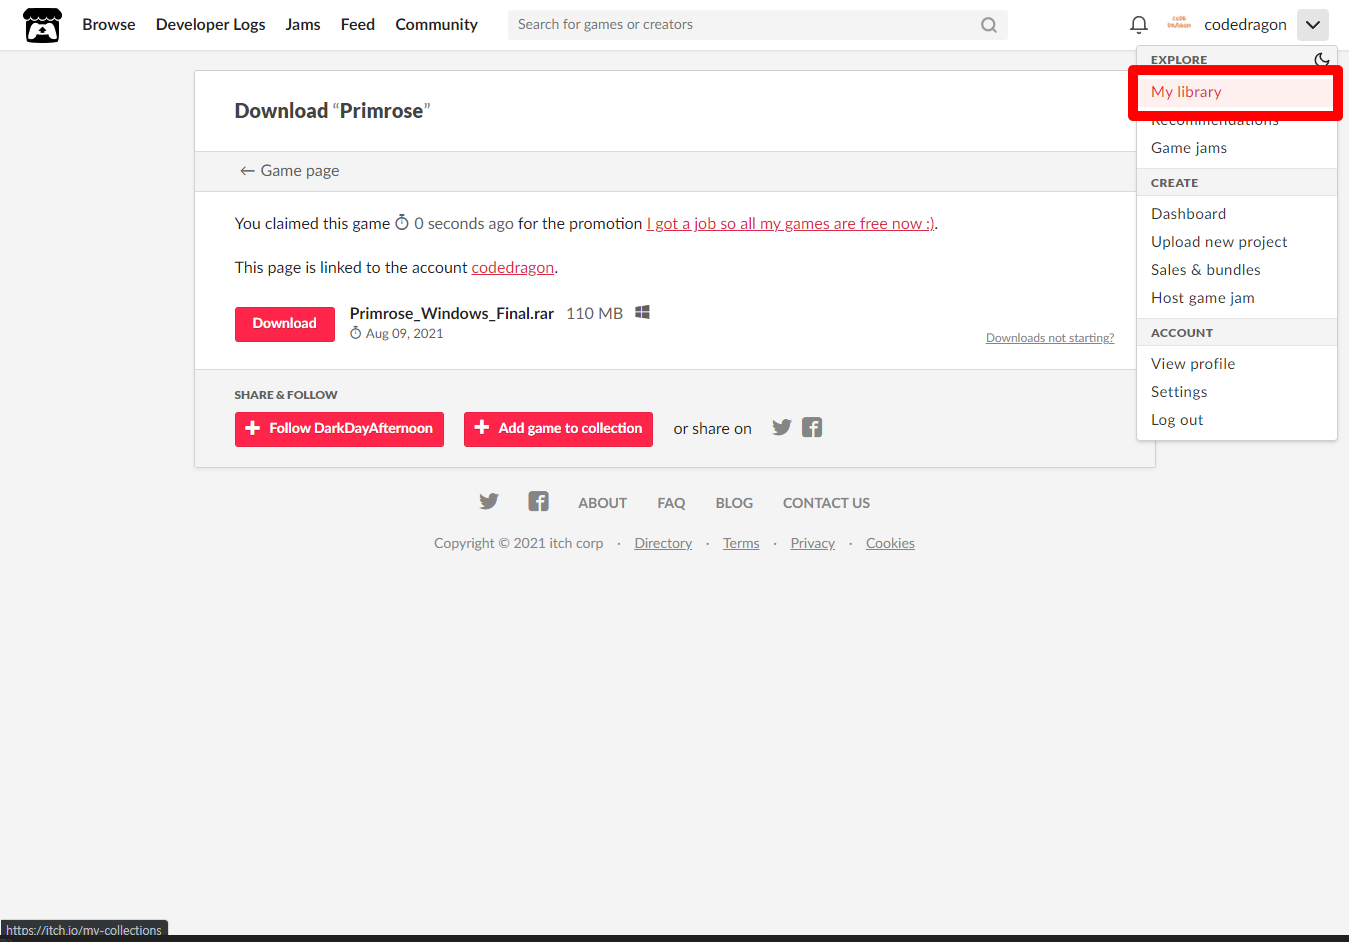Click the search magnifier icon
This screenshot has height=942, width=1349.
[x=989, y=25]
